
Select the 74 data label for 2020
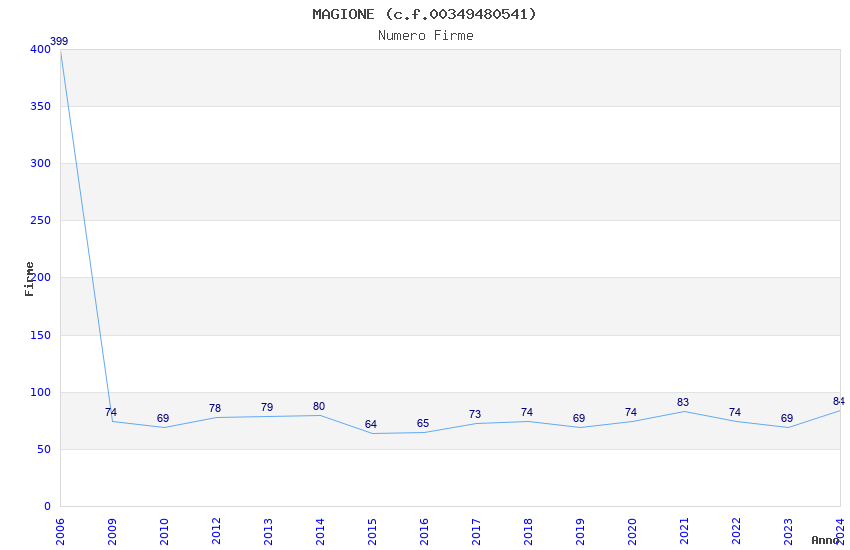pos(631,412)
